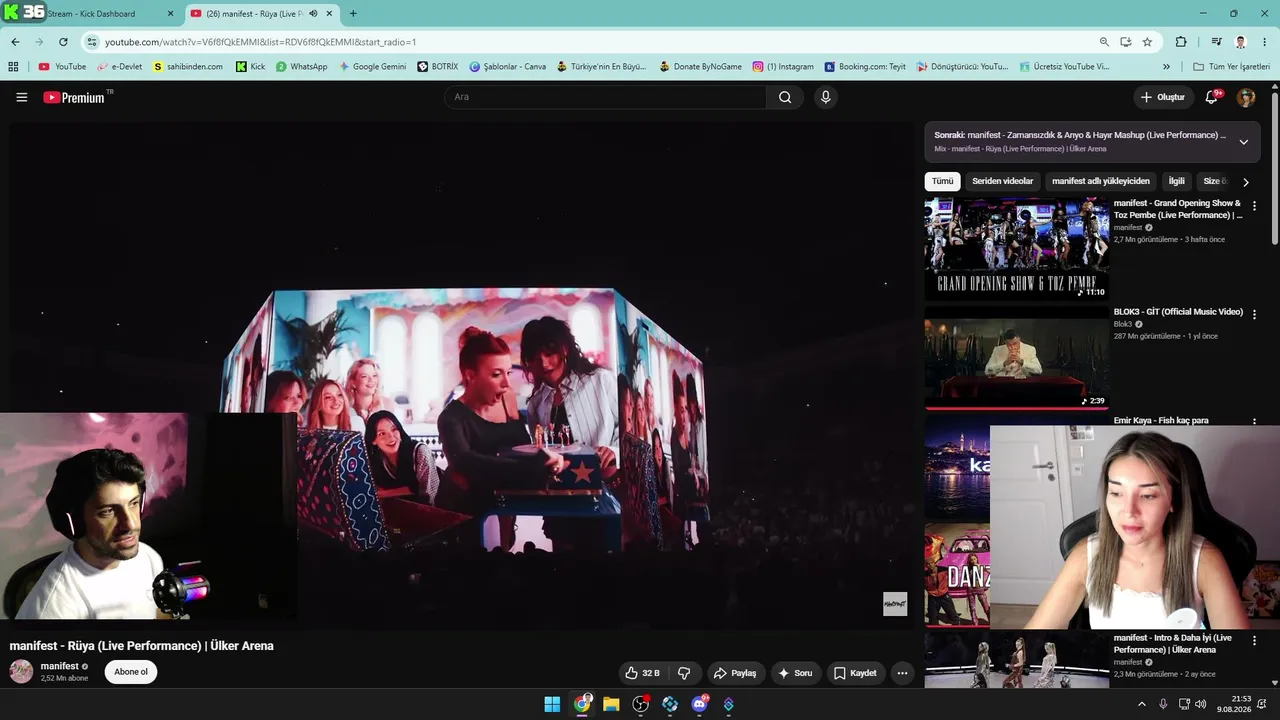
Task: Open Discord from taskbar
Action: [699, 704]
